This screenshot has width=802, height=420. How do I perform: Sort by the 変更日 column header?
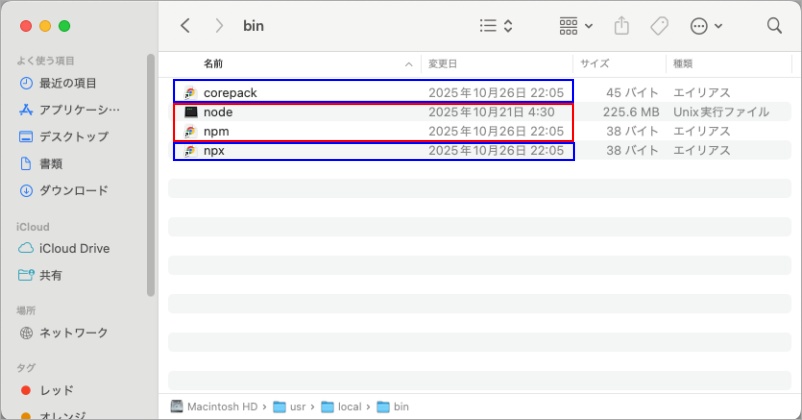(443, 63)
